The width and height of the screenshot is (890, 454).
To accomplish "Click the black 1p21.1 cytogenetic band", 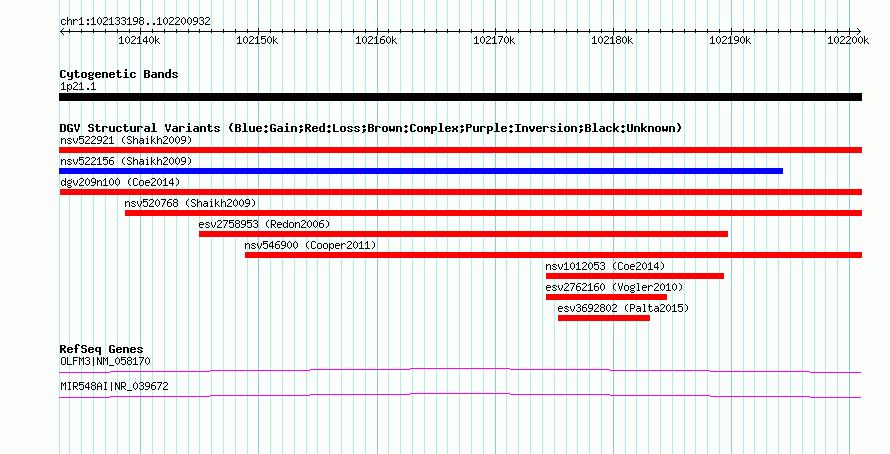I will tap(460, 97).
